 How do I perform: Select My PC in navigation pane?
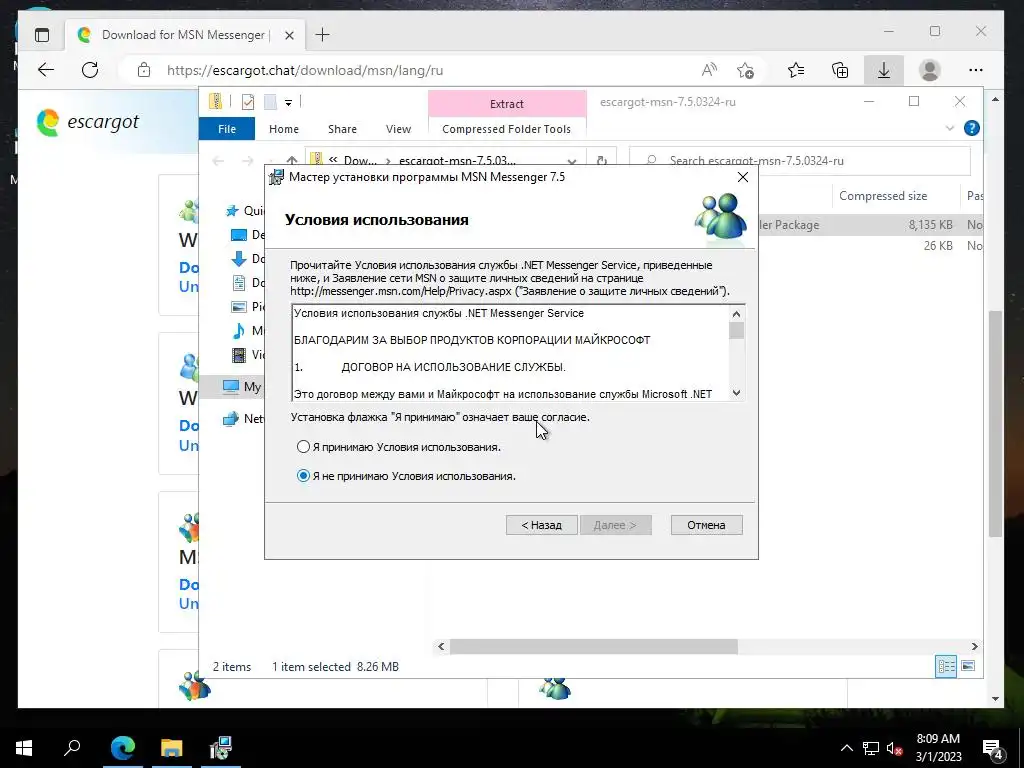pos(242,386)
